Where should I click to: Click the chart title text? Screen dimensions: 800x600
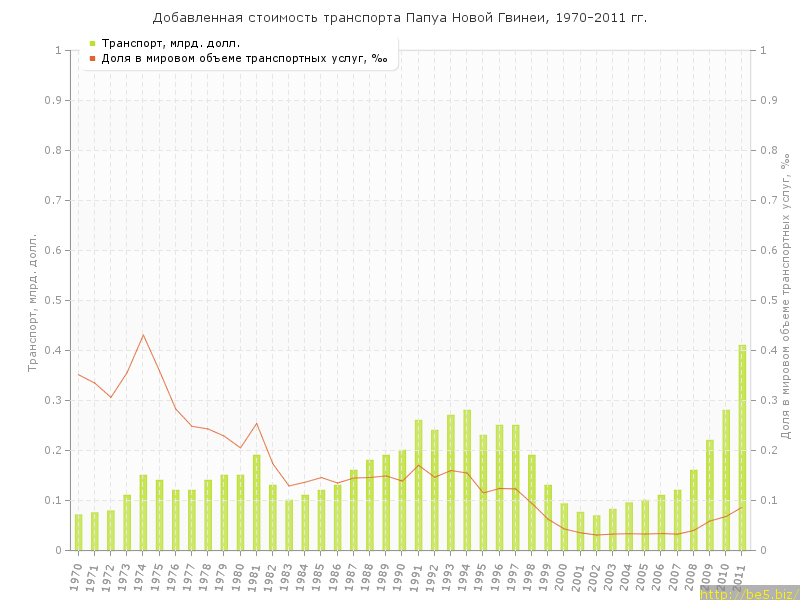(x=400, y=18)
